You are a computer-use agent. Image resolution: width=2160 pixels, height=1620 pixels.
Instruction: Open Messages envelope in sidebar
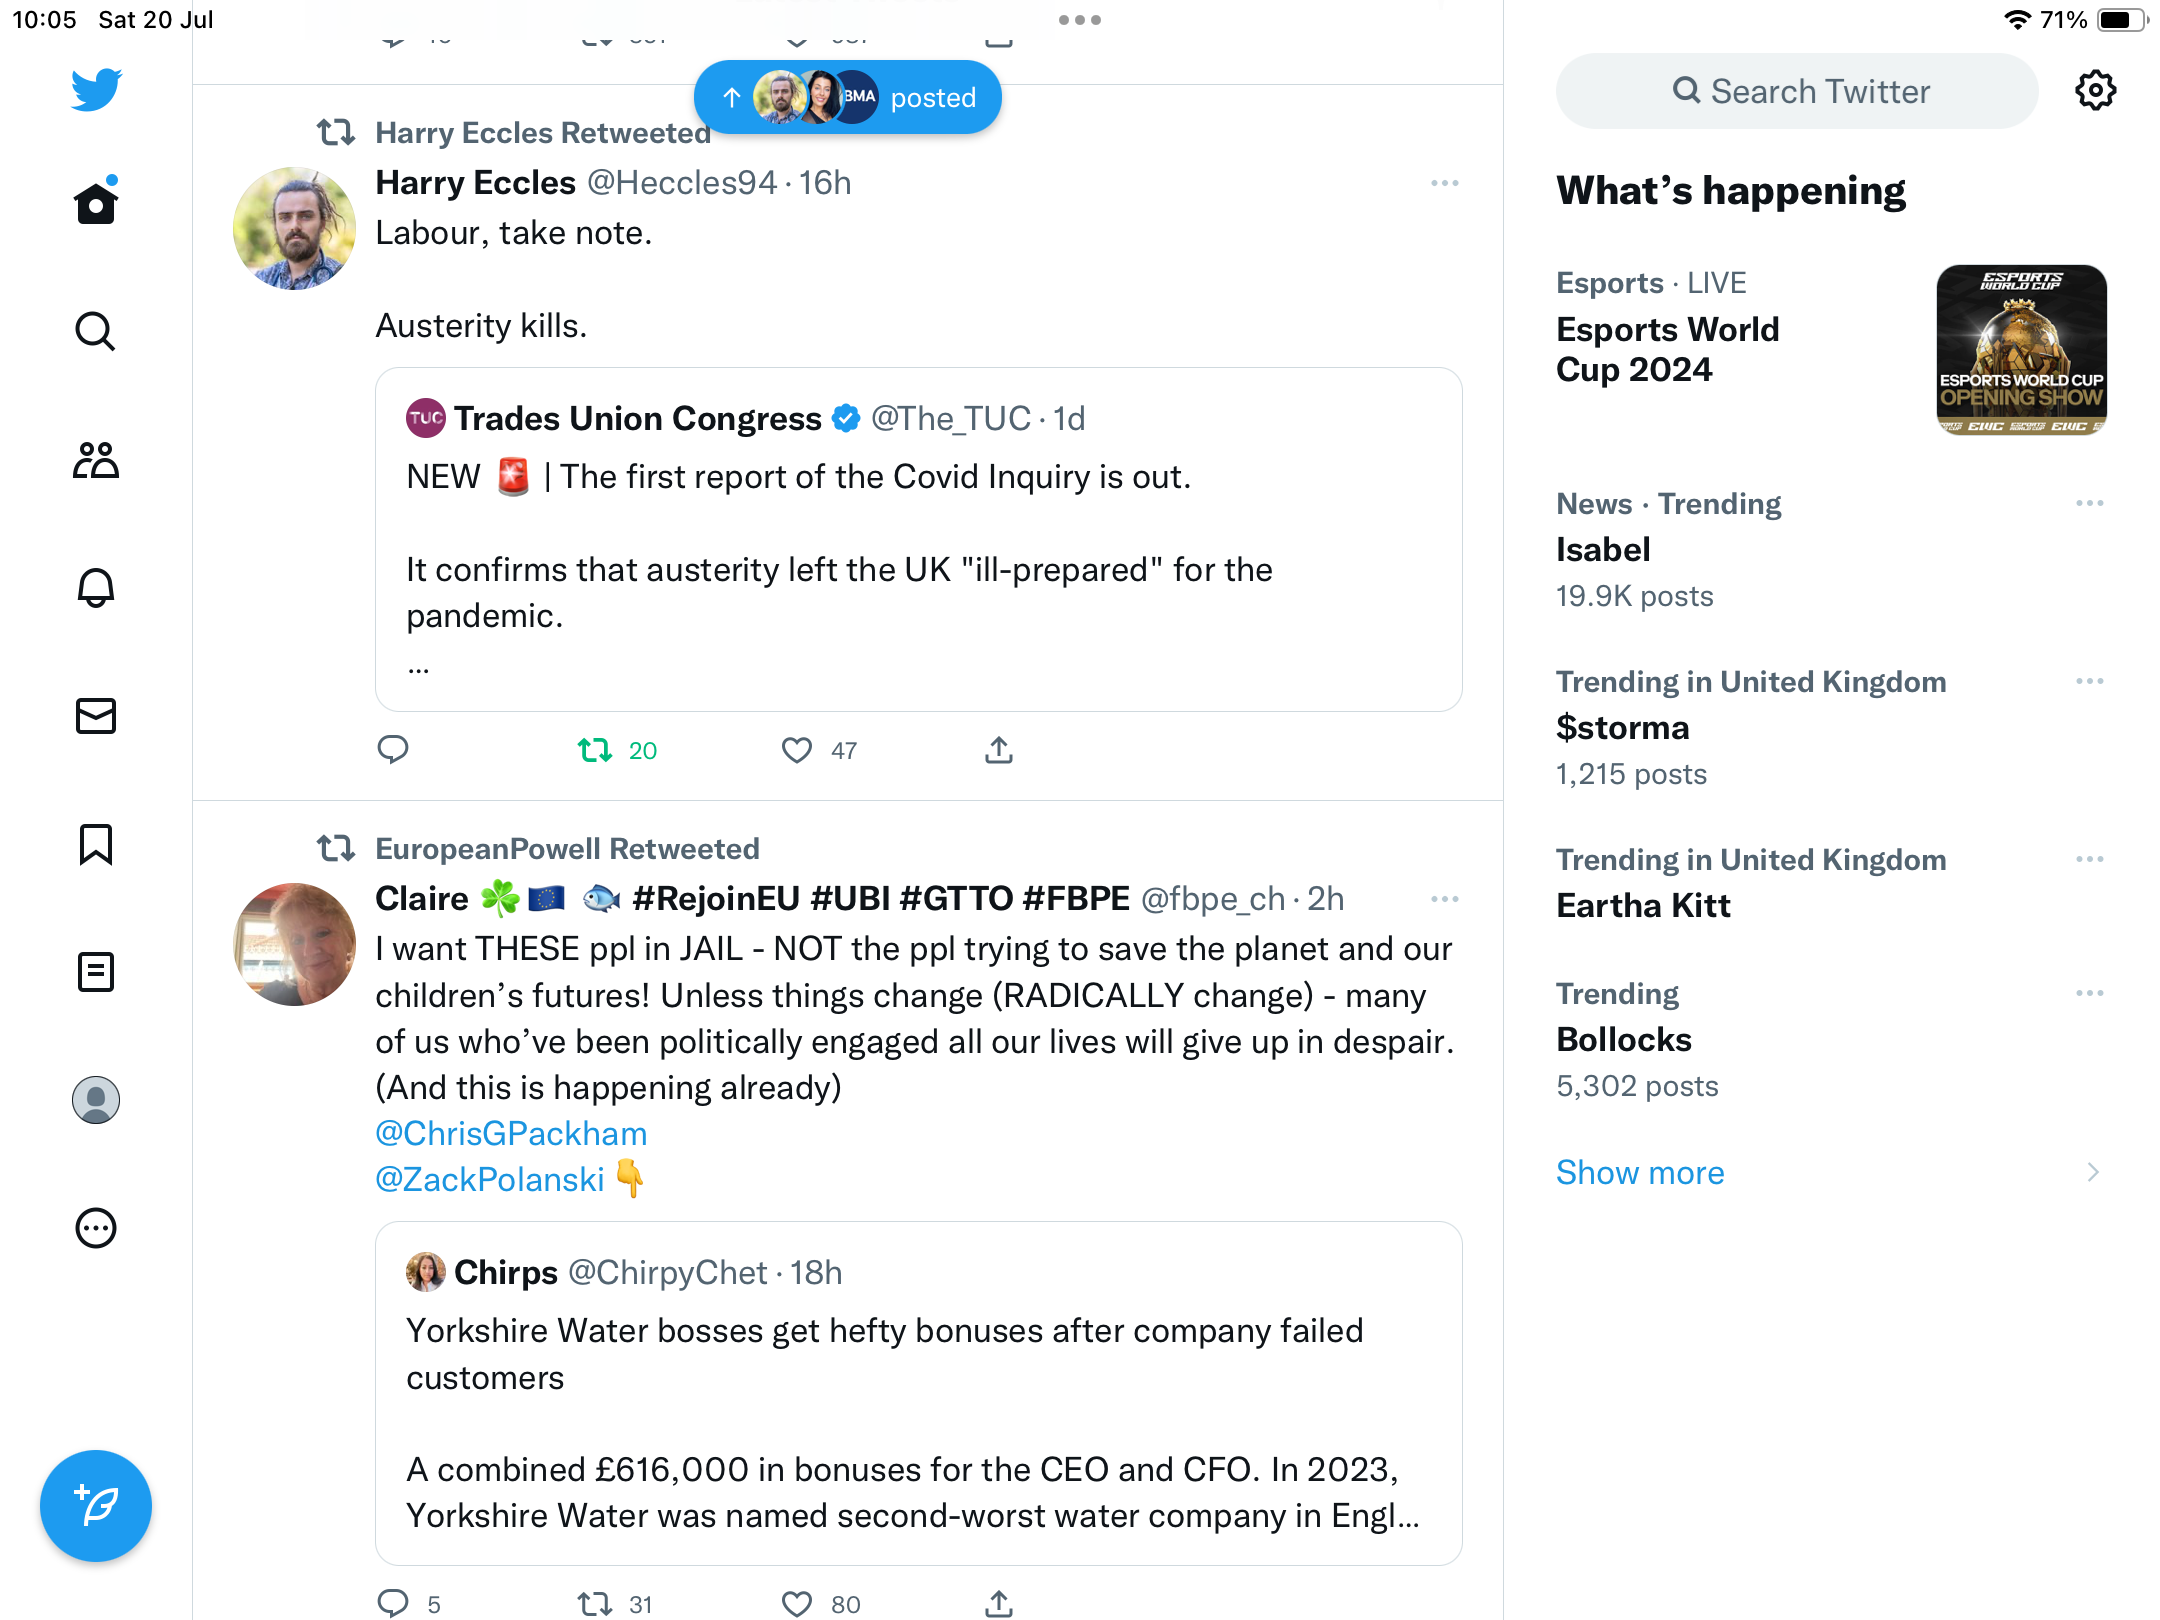(x=96, y=716)
